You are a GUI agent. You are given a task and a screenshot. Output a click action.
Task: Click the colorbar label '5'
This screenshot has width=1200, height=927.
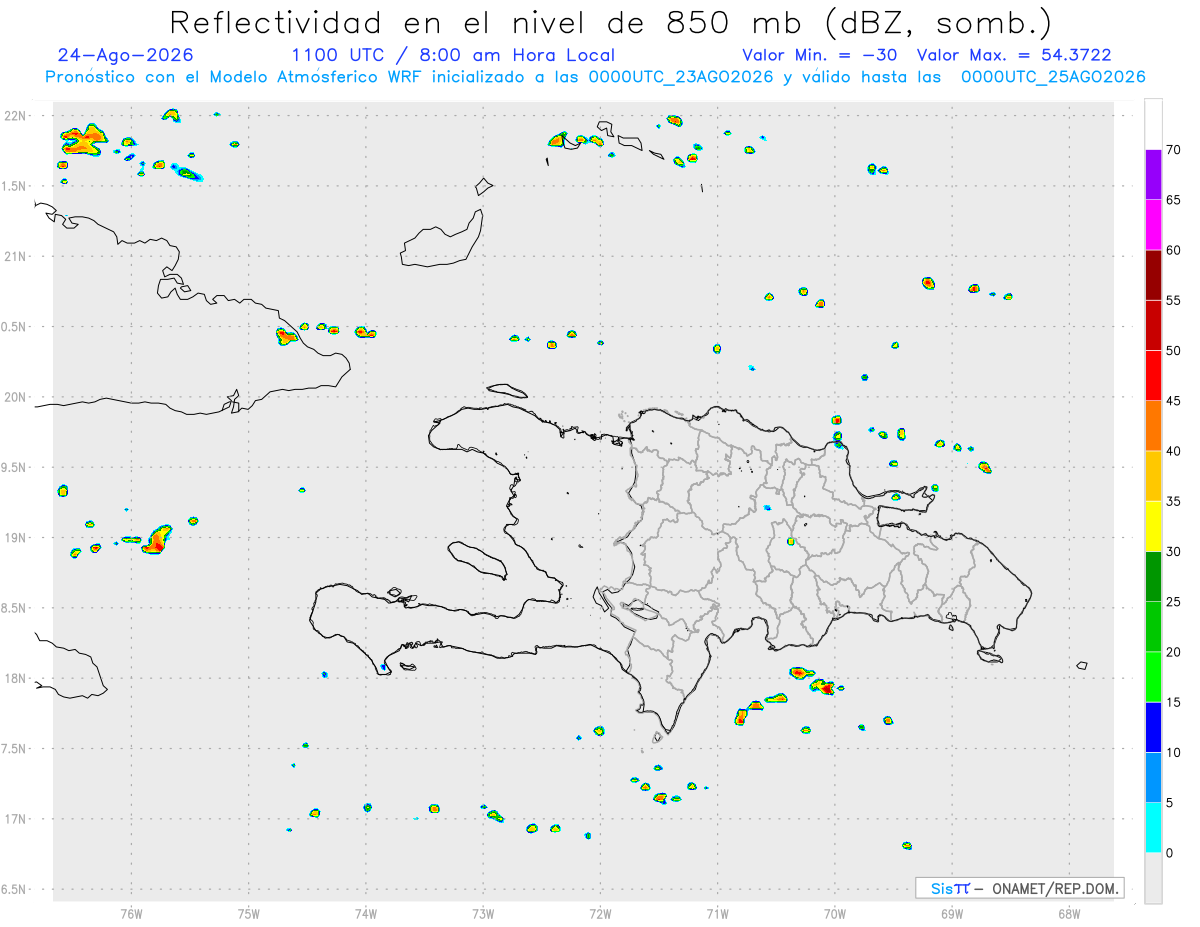[x=1170, y=802]
